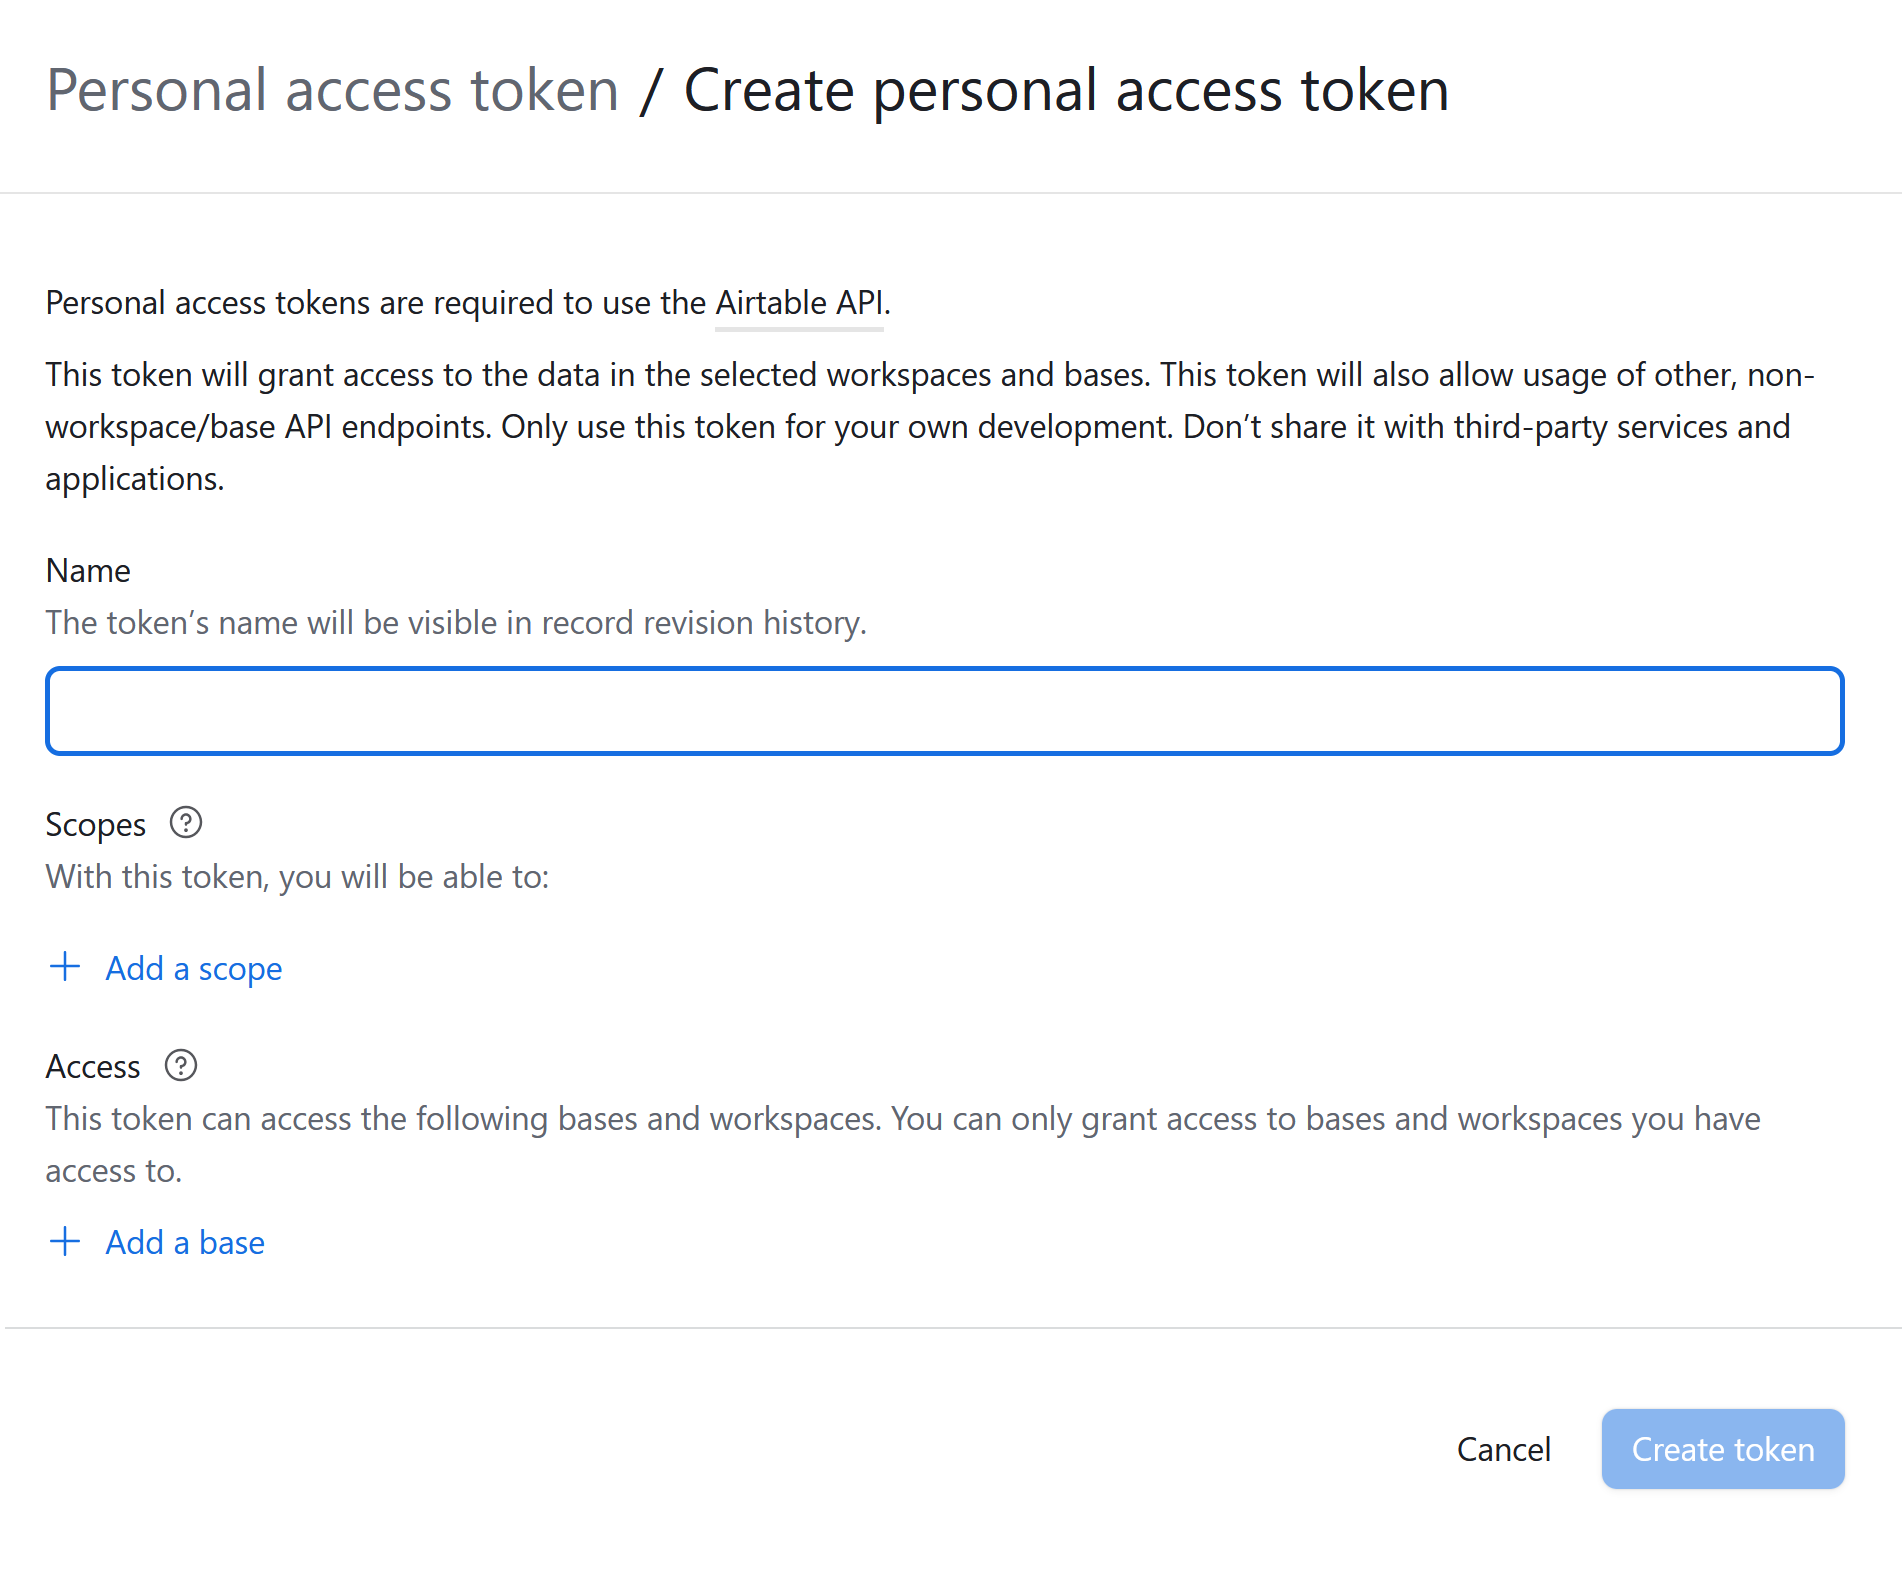The width and height of the screenshot is (1902, 1577).
Task: Click the Scopes help question mark icon
Action: coord(186,823)
